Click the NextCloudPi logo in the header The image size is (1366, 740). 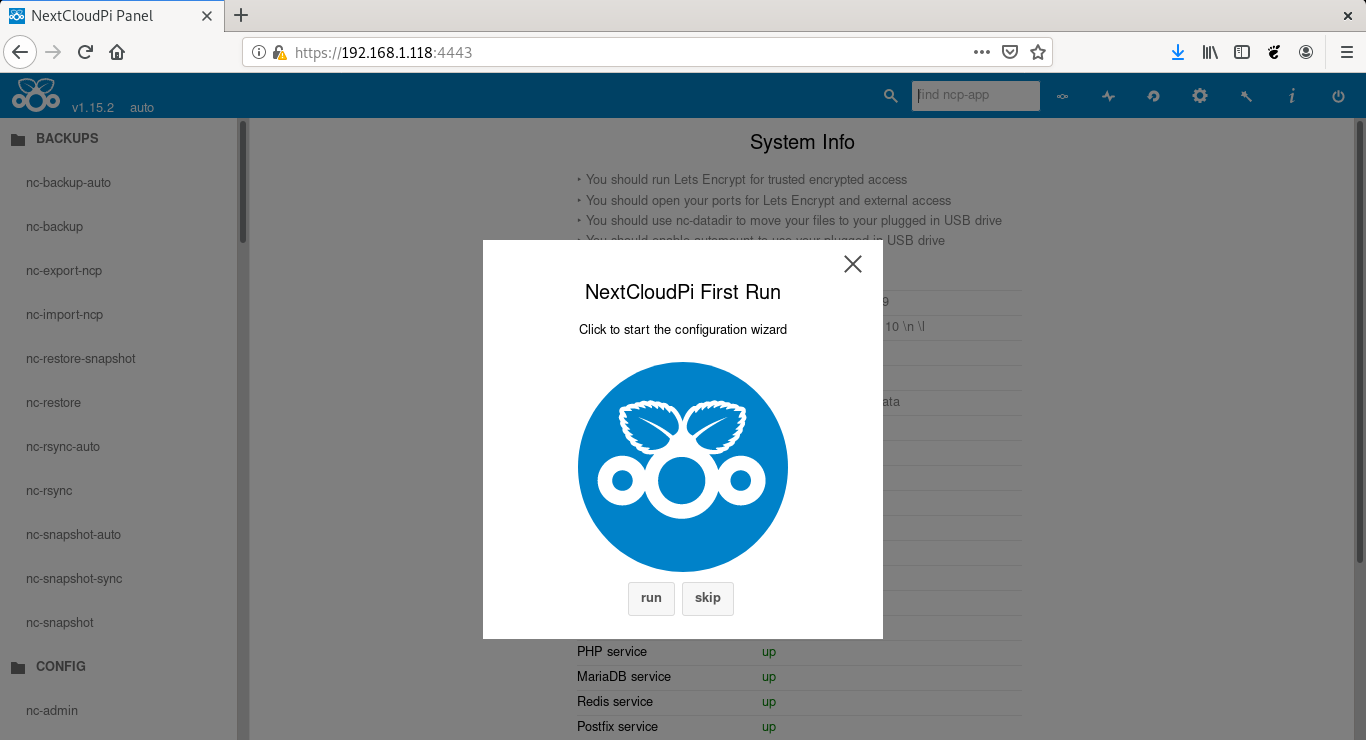[36, 93]
